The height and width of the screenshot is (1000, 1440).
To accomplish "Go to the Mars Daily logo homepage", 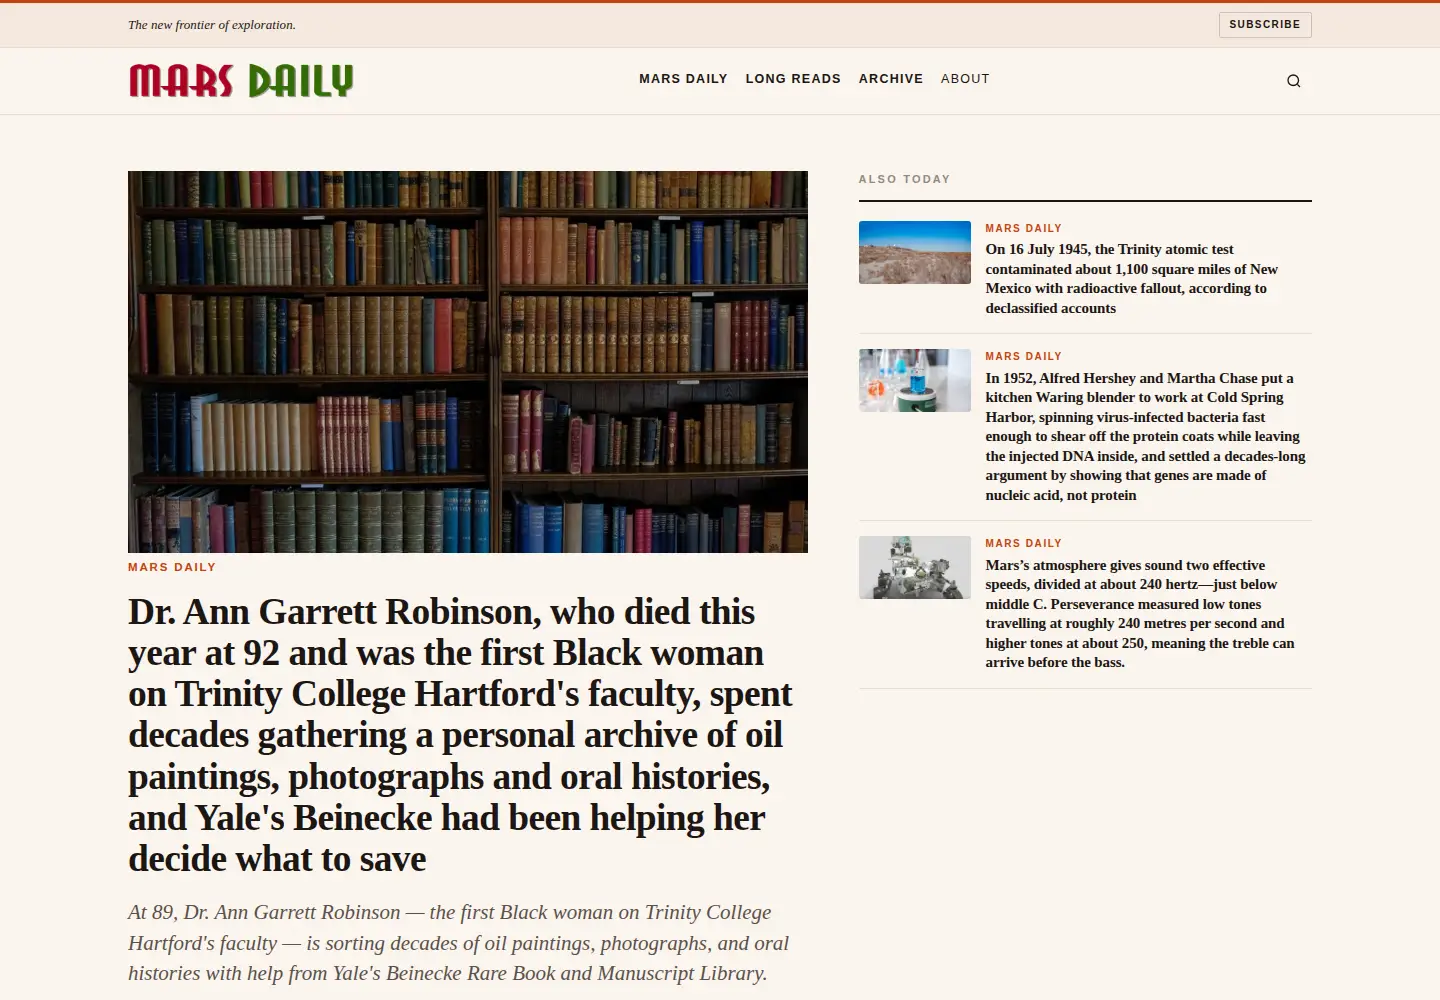I will point(241,80).
